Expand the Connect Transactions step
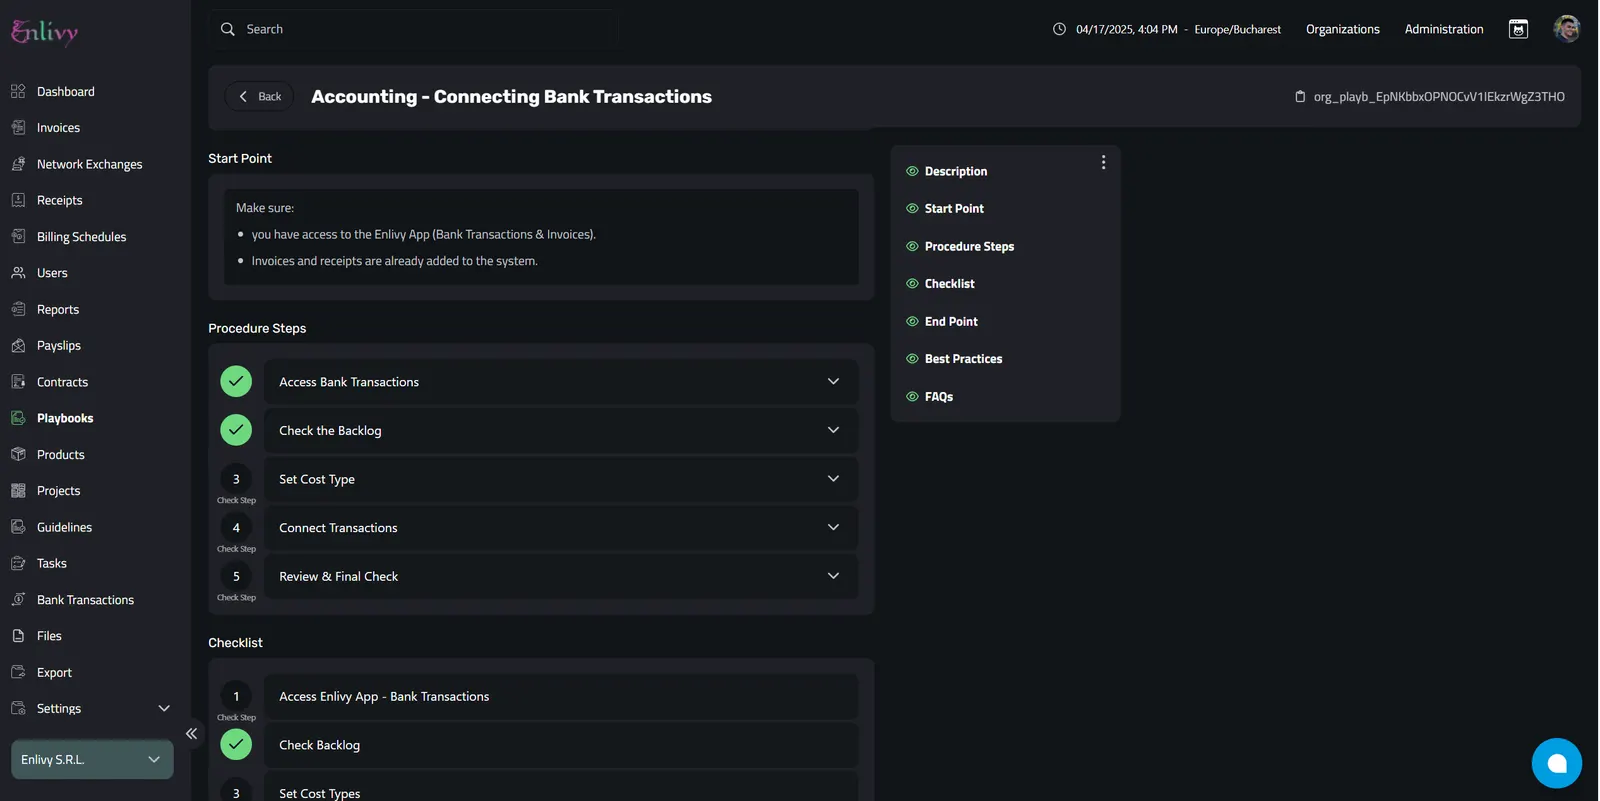Screen dimensions: 1600x801 tap(833, 527)
